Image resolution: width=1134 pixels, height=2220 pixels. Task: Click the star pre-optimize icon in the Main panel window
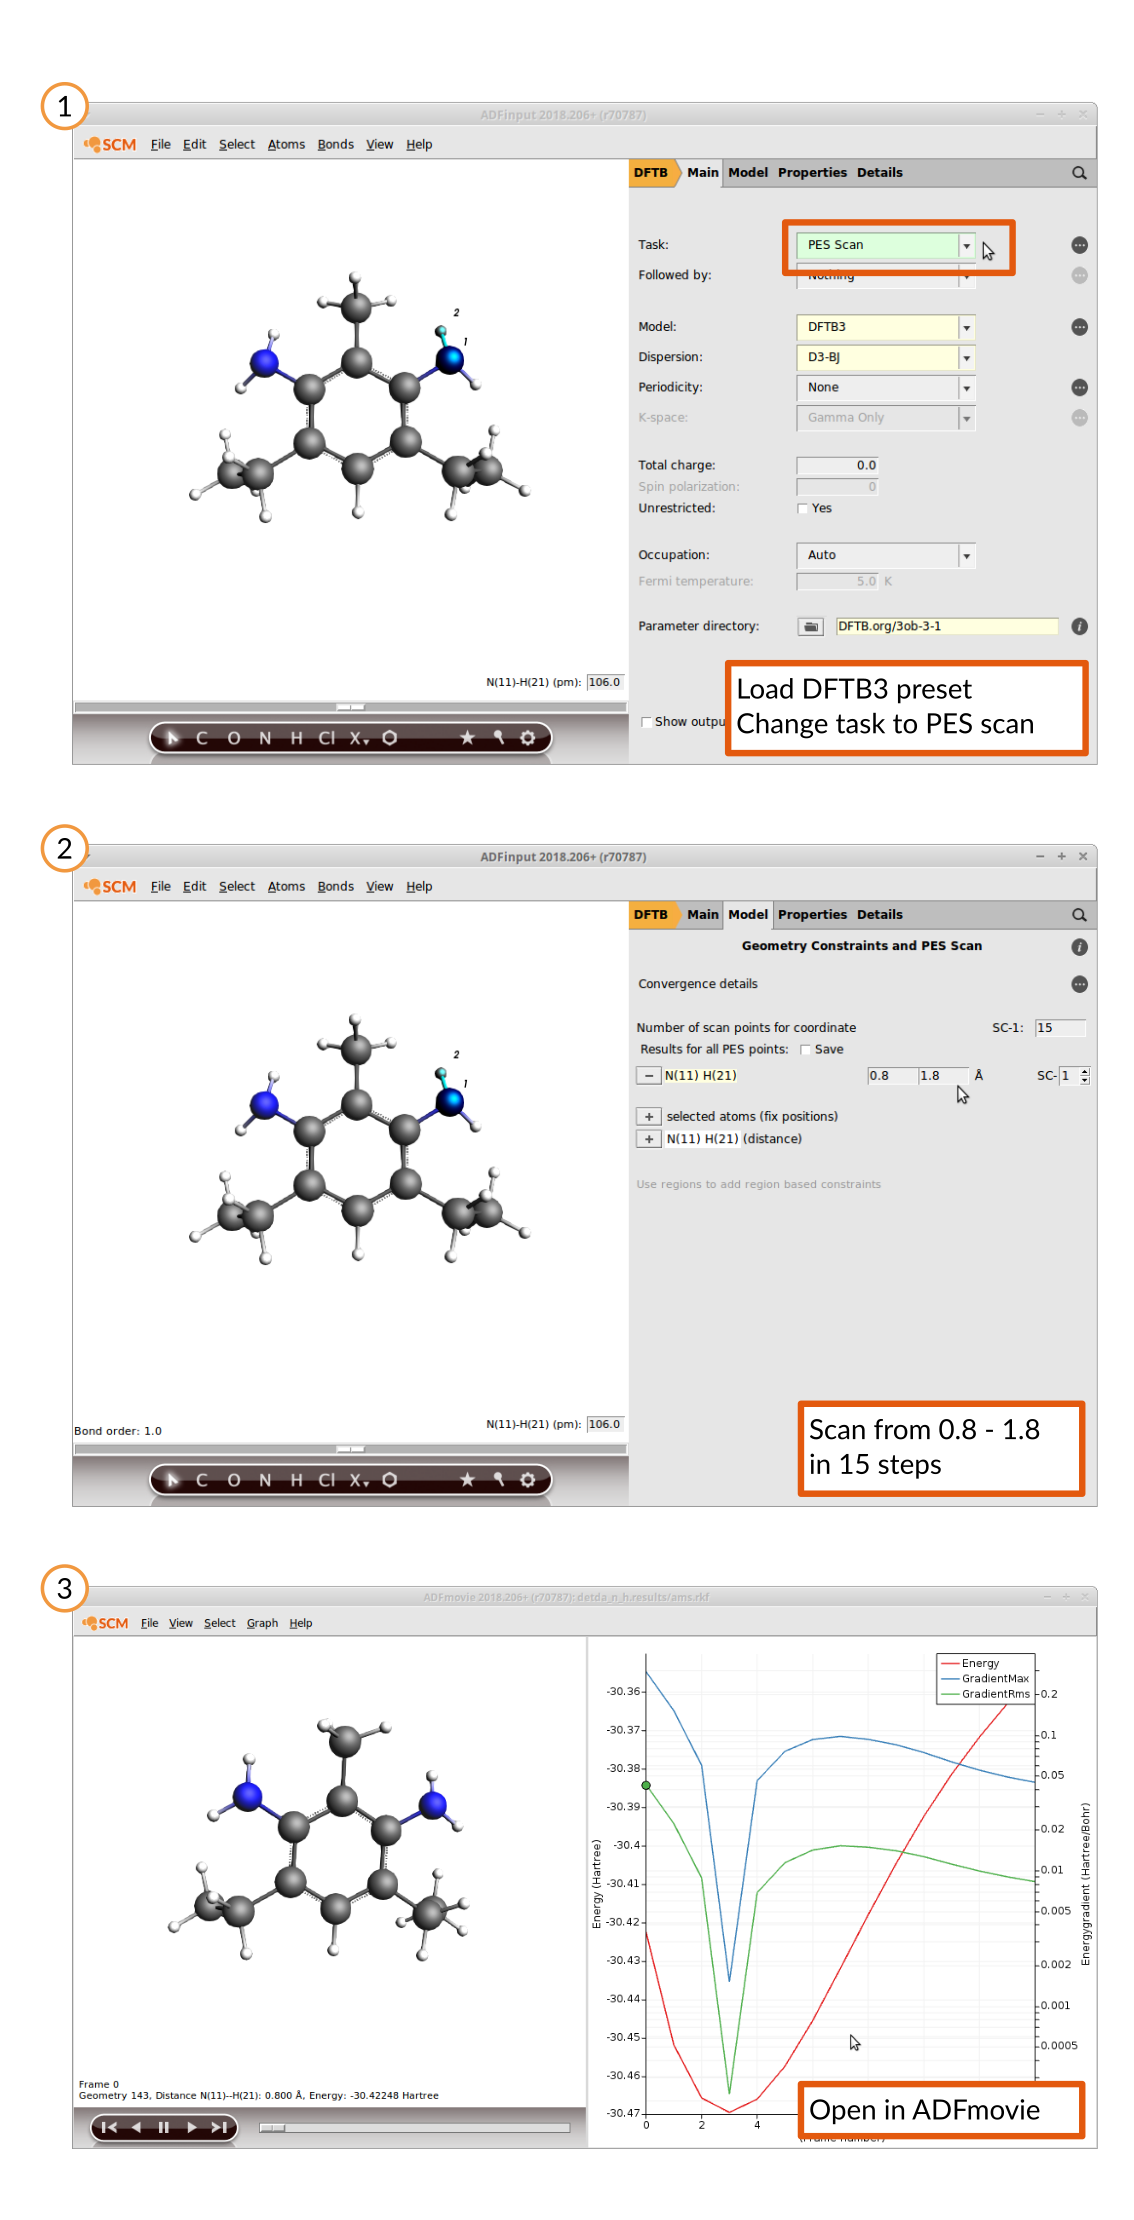pos(467,738)
